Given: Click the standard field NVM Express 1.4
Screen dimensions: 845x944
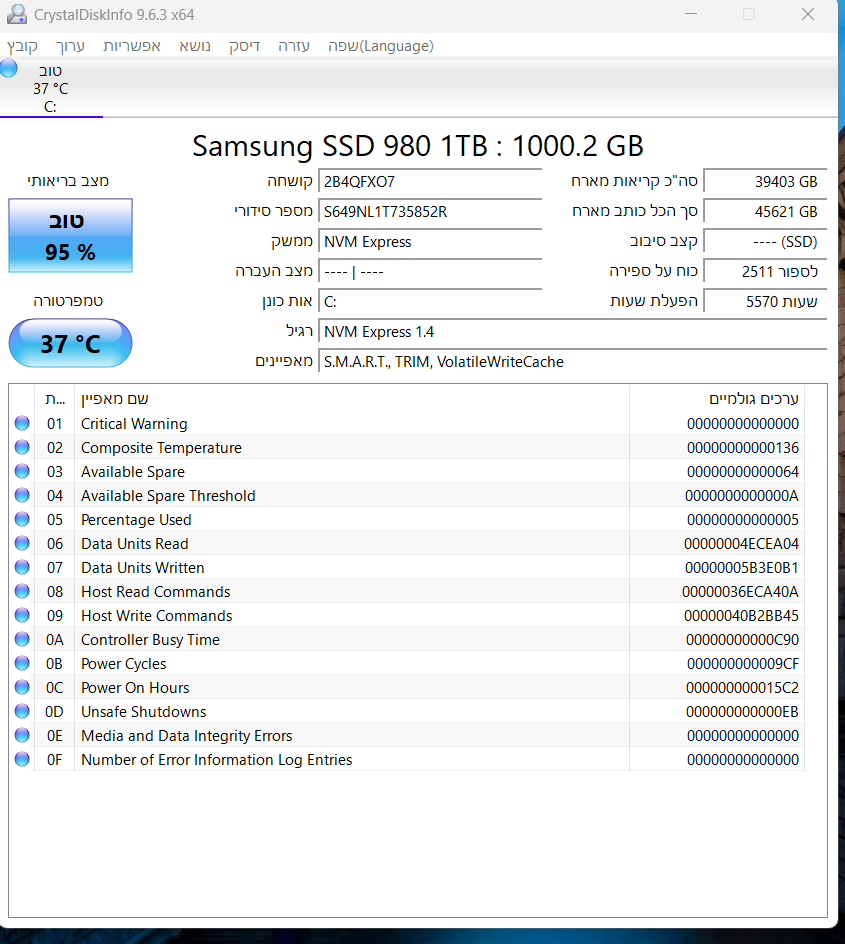Looking at the screenshot, I should (x=572, y=332).
